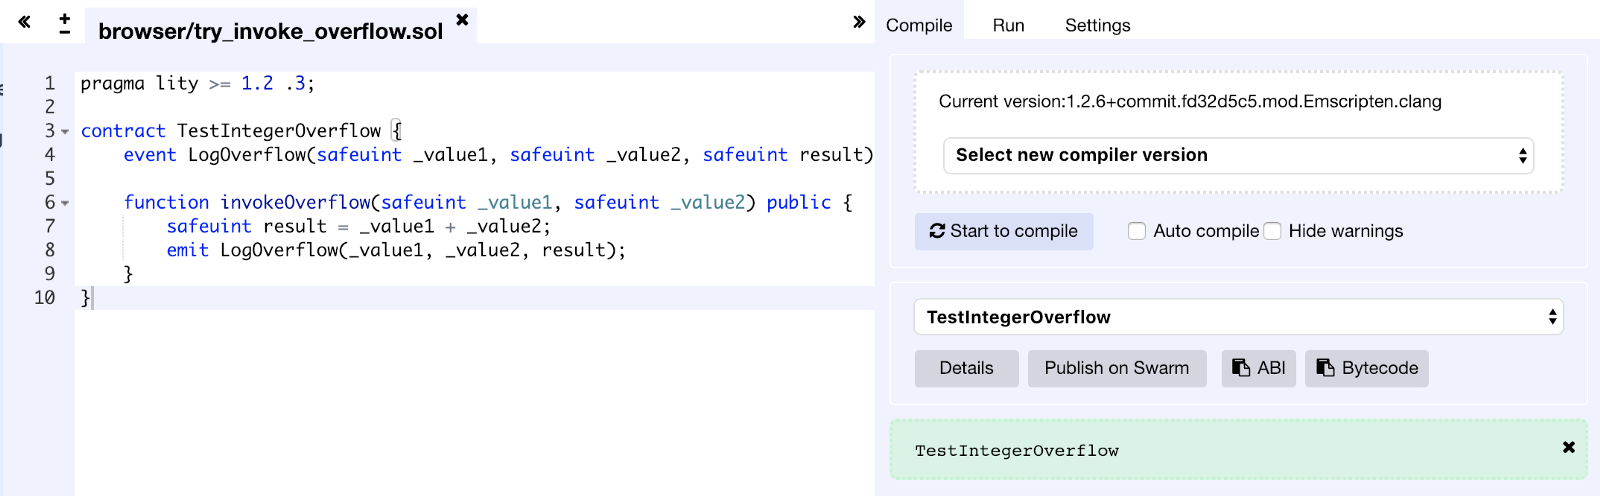Collapse the left file panel with double chevron
The height and width of the screenshot is (496, 1600).
tap(24, 22)
